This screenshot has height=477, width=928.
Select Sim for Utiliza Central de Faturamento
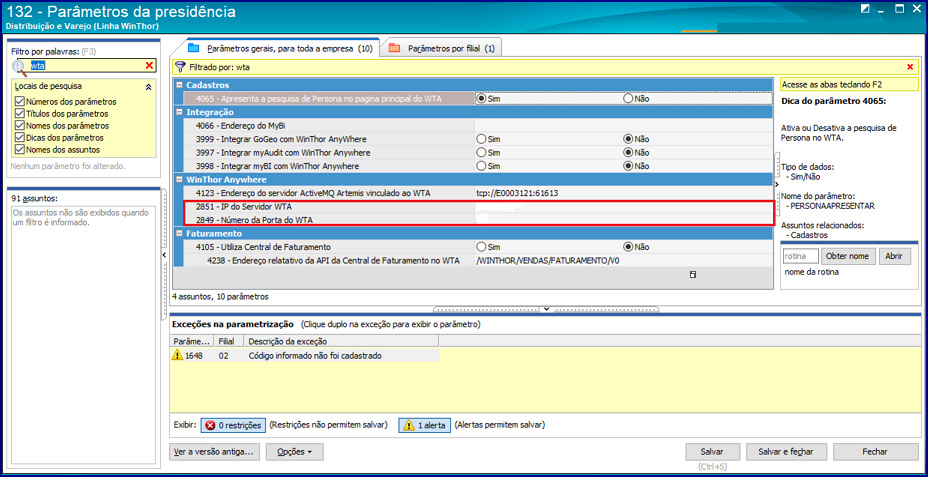[481, 247]
